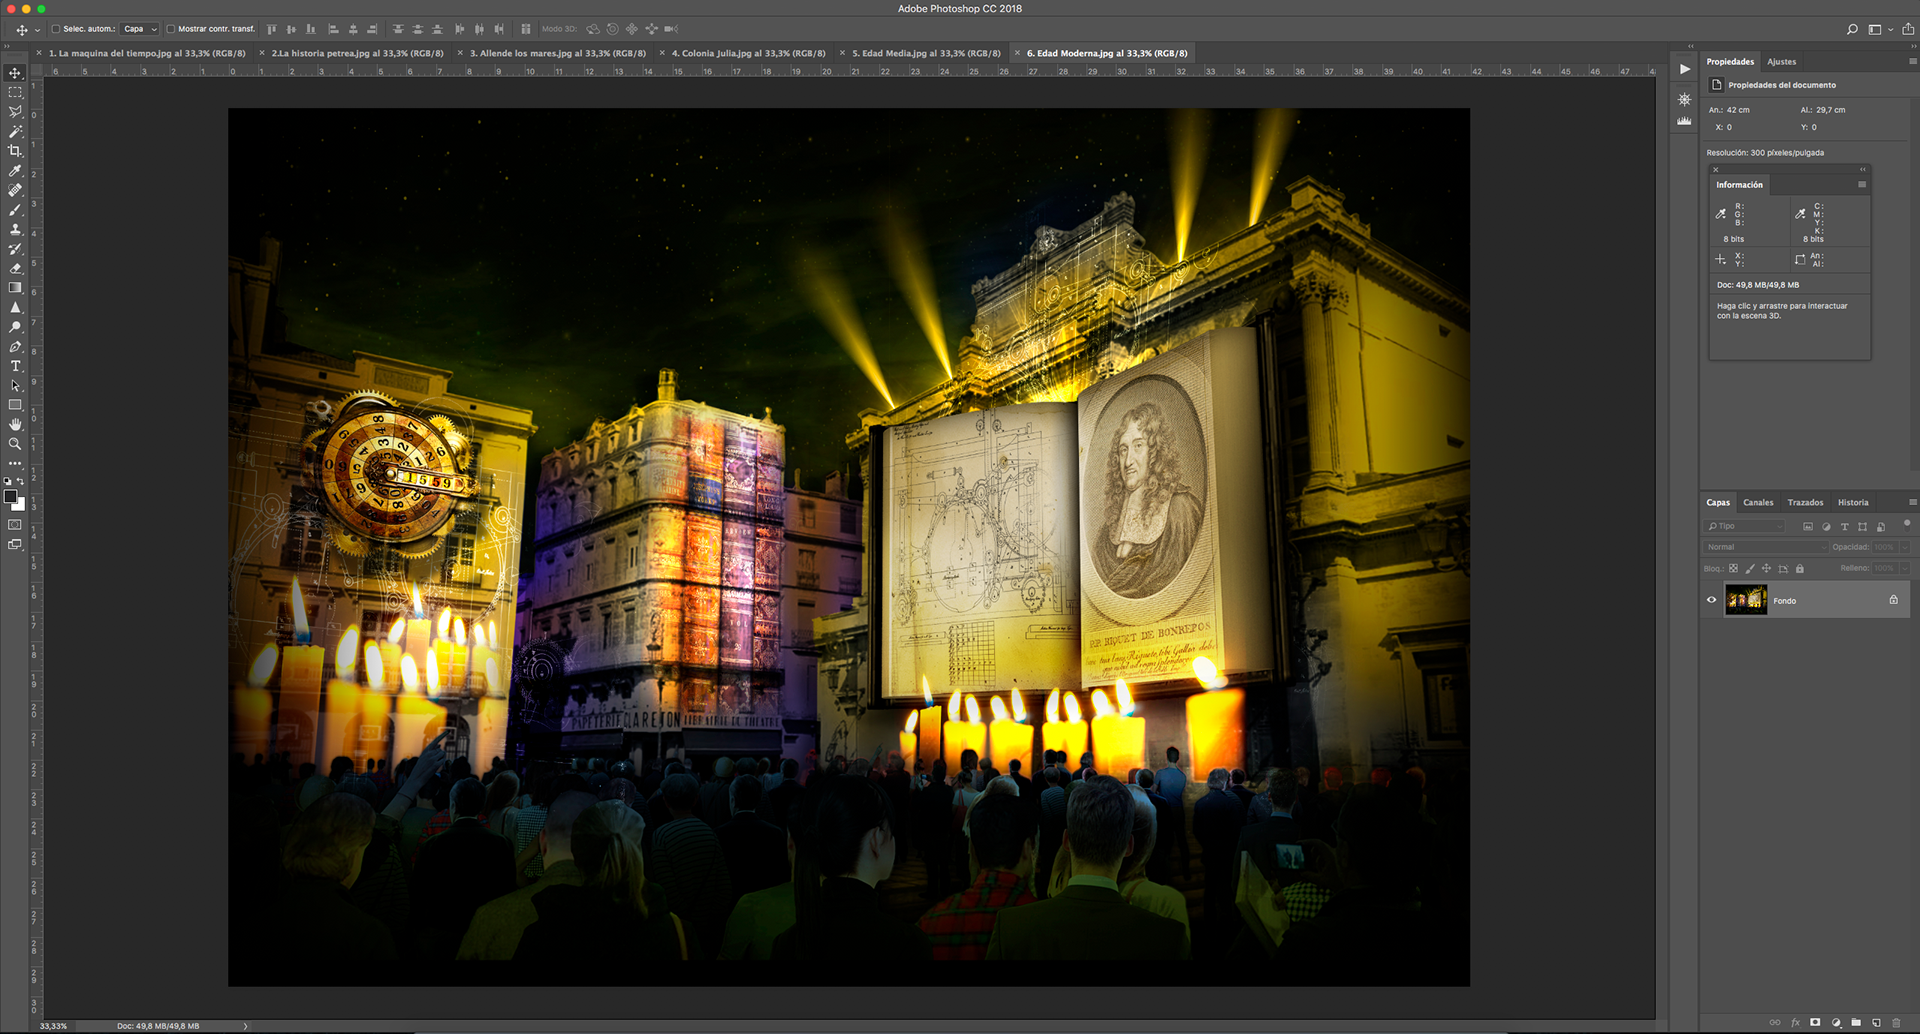Select the Clone Stamp tool
The image size is (1920, 1034).
[x=15, y=229]
